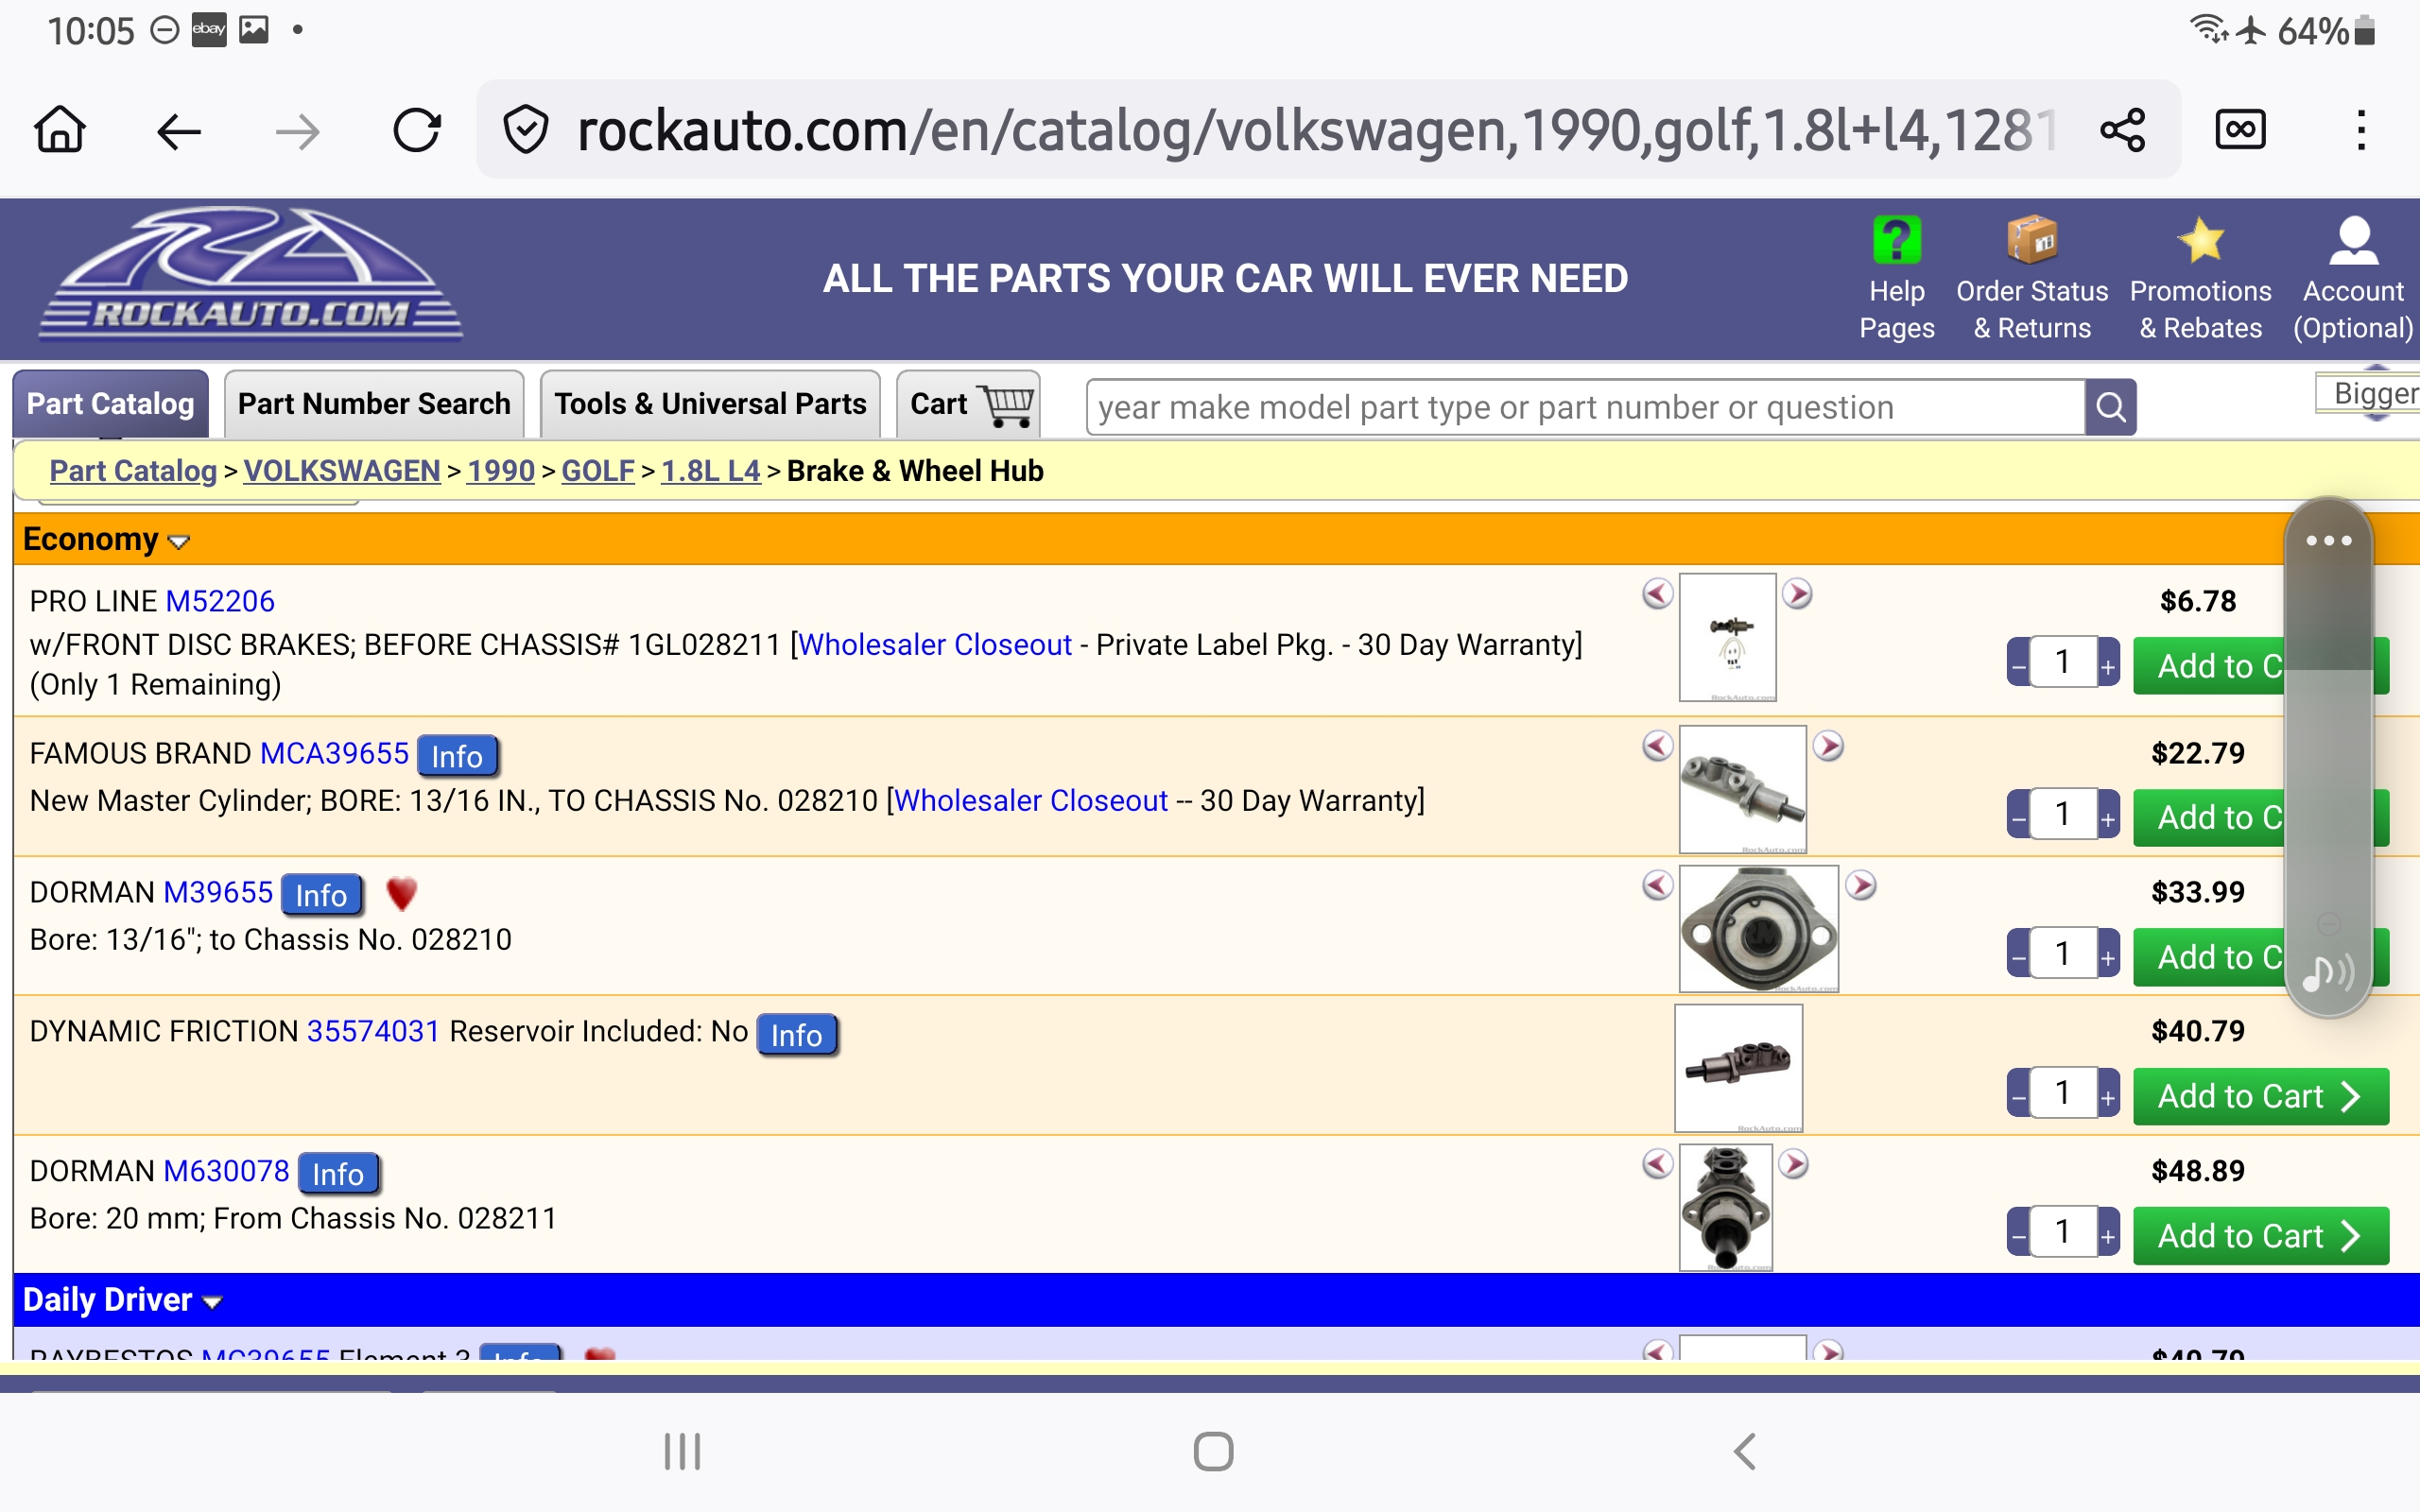Open Tools & Universal Parts tab
This screenshot has width=2420, height=1512.
click(709, 404)
